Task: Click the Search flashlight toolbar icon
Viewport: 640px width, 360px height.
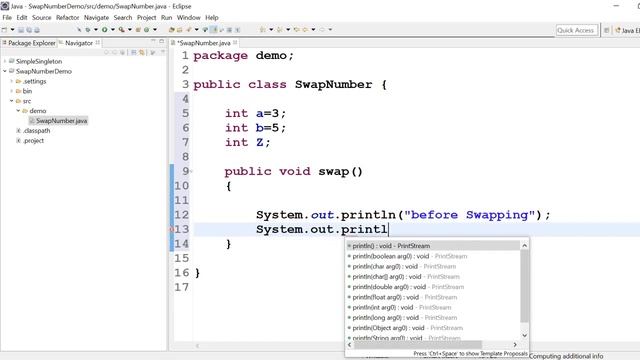Action: tap(188, 30)
